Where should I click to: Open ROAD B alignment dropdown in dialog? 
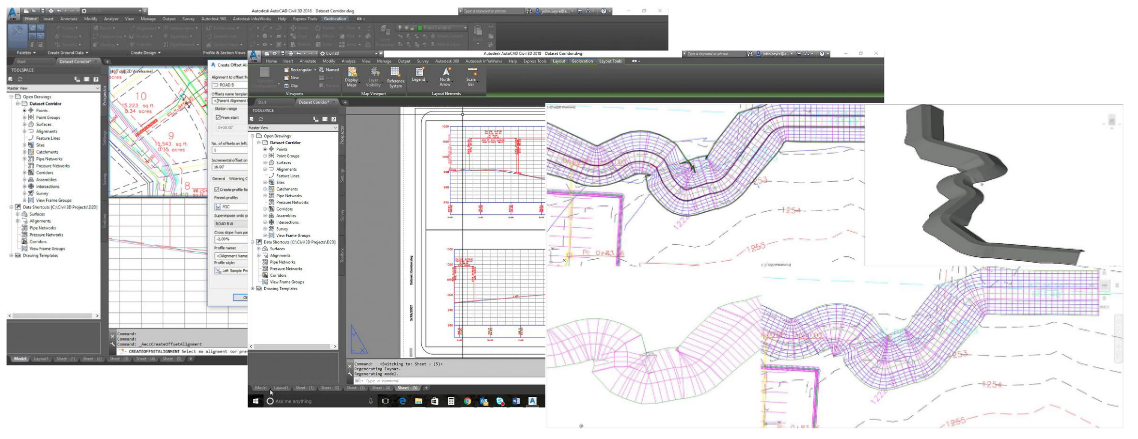(230, 83)
